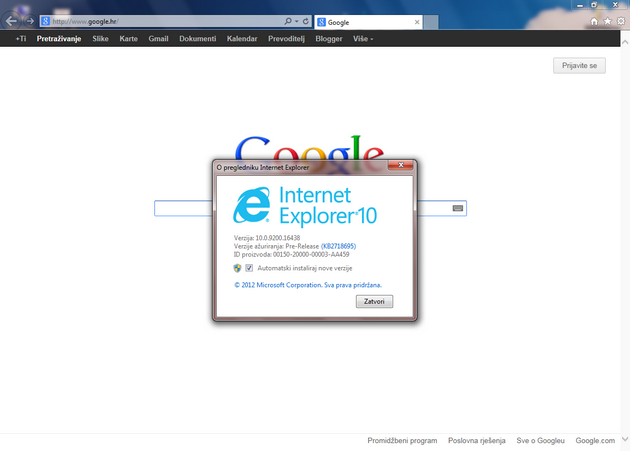
Task: Open the address bar autocomplete dropdown arrow
Action: tap(297, 21)
